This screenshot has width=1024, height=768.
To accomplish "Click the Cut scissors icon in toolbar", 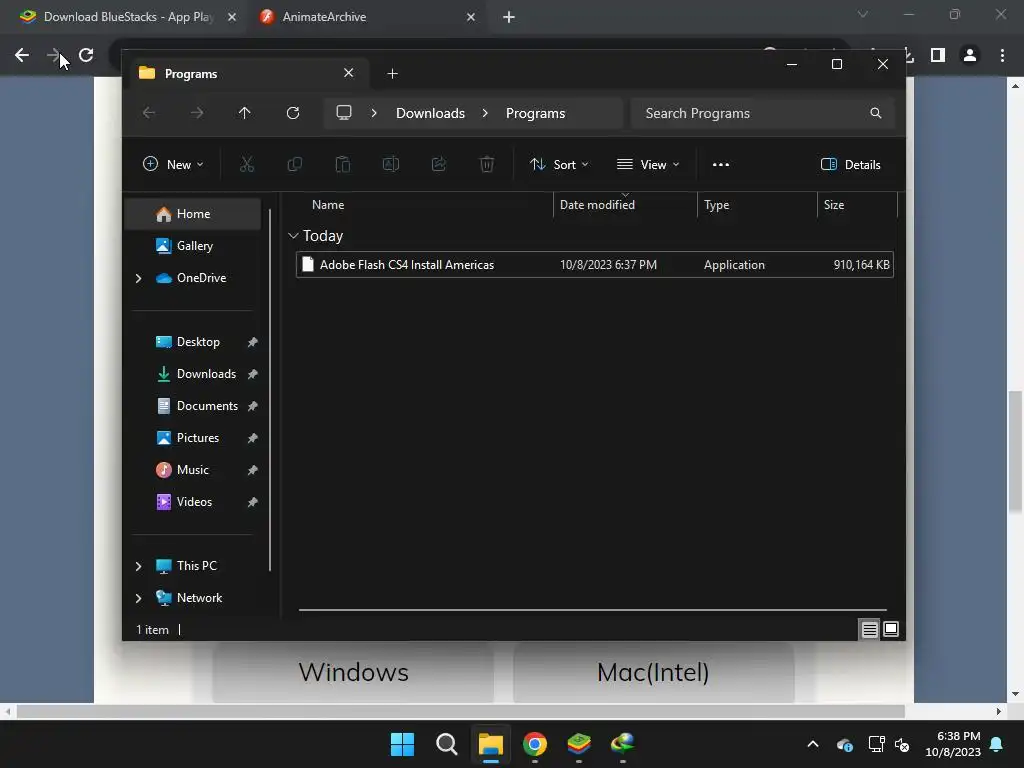I will (x=246, y=165).
